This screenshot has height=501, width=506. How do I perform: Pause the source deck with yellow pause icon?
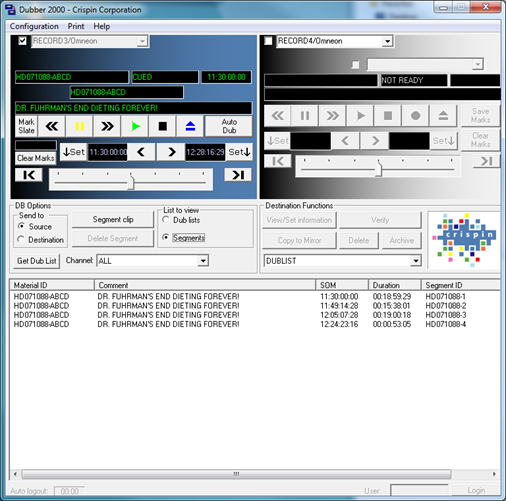pyautogui.click(x=79, y=126)
